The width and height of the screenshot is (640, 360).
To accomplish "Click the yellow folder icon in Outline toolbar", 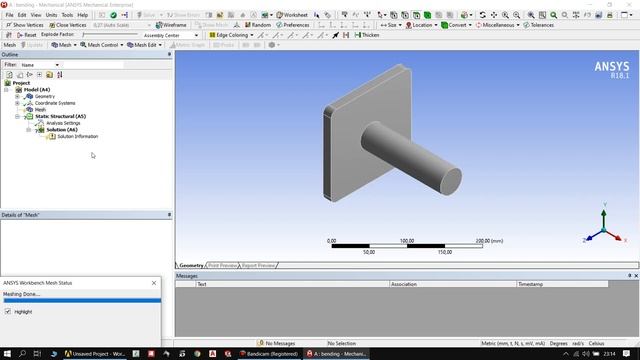I will pos(49,75).
